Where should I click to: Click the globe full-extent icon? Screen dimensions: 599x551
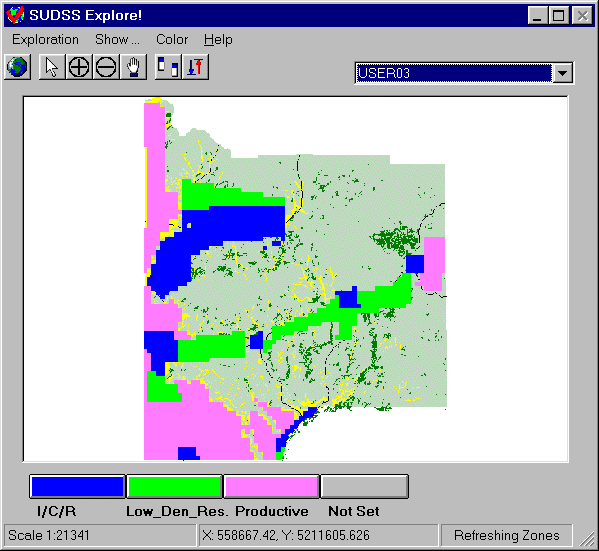(x=17, y=67)
